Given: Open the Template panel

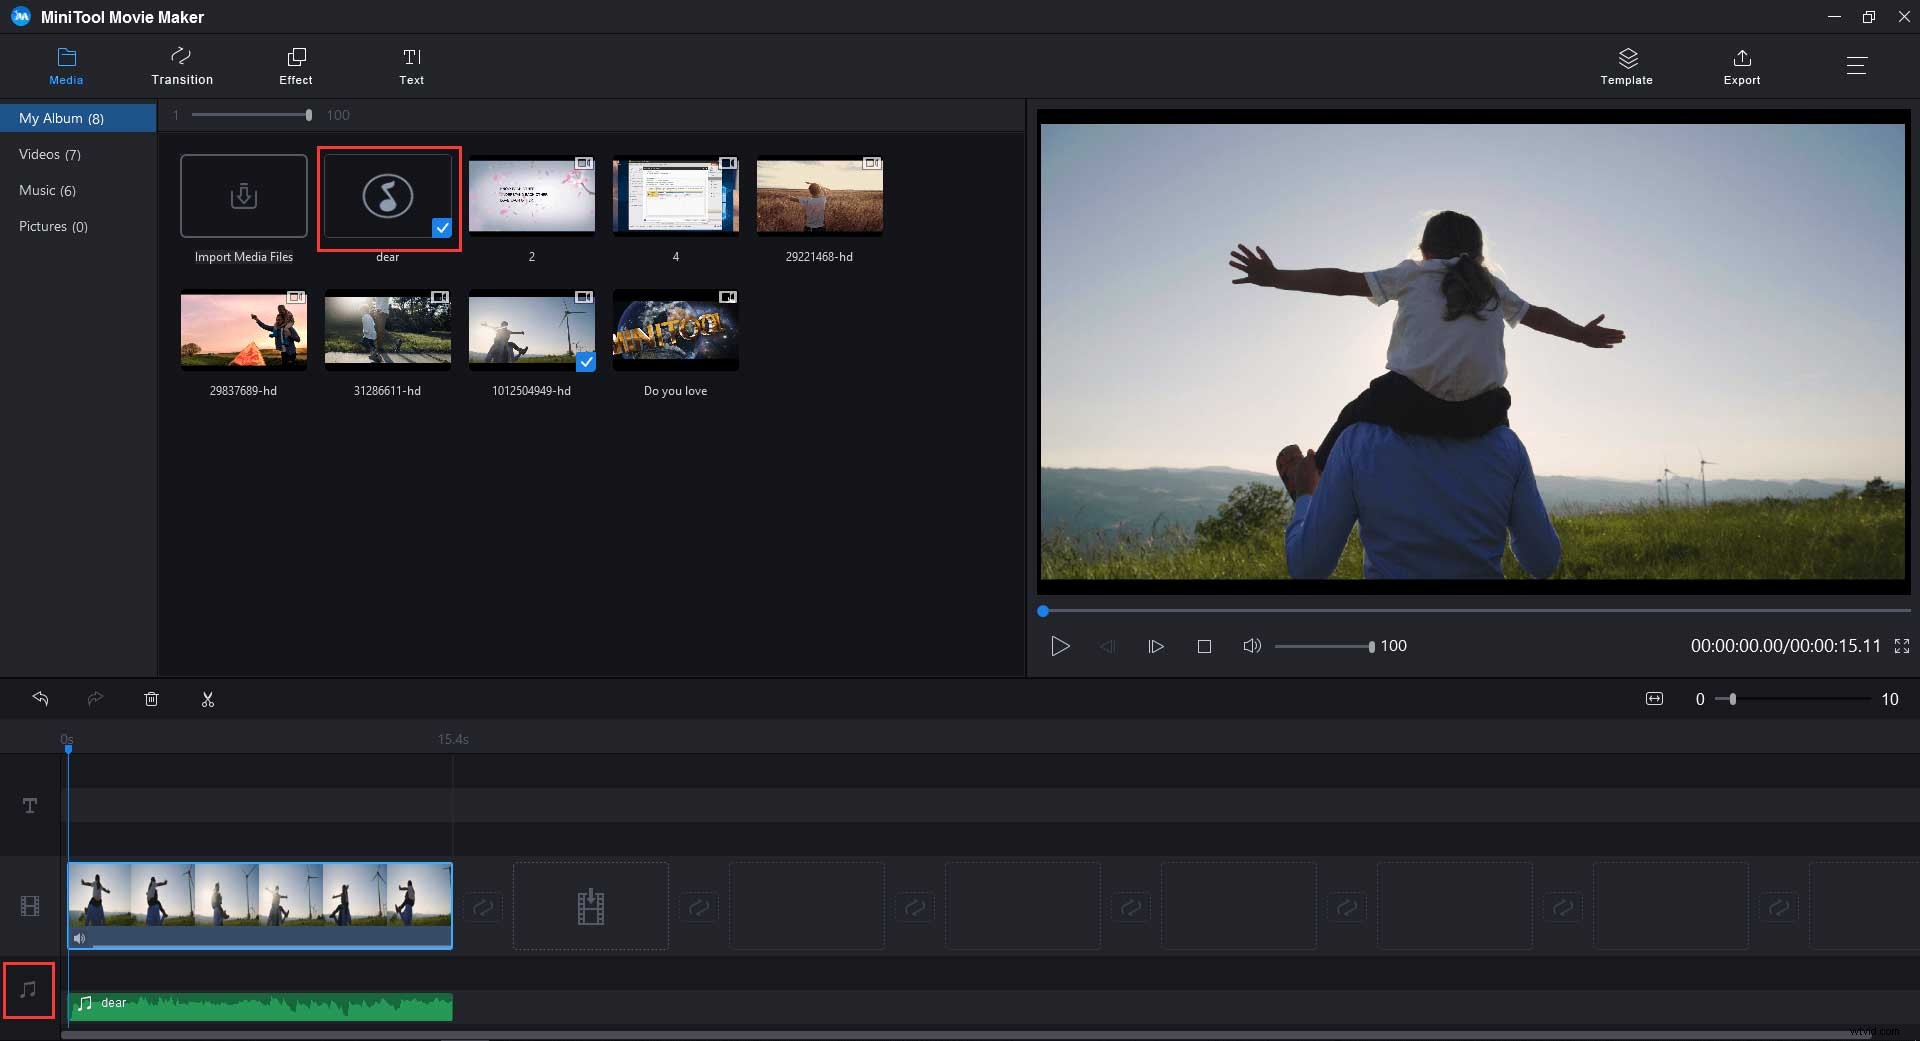Looking at the screenshot, I should point(1626,65).
